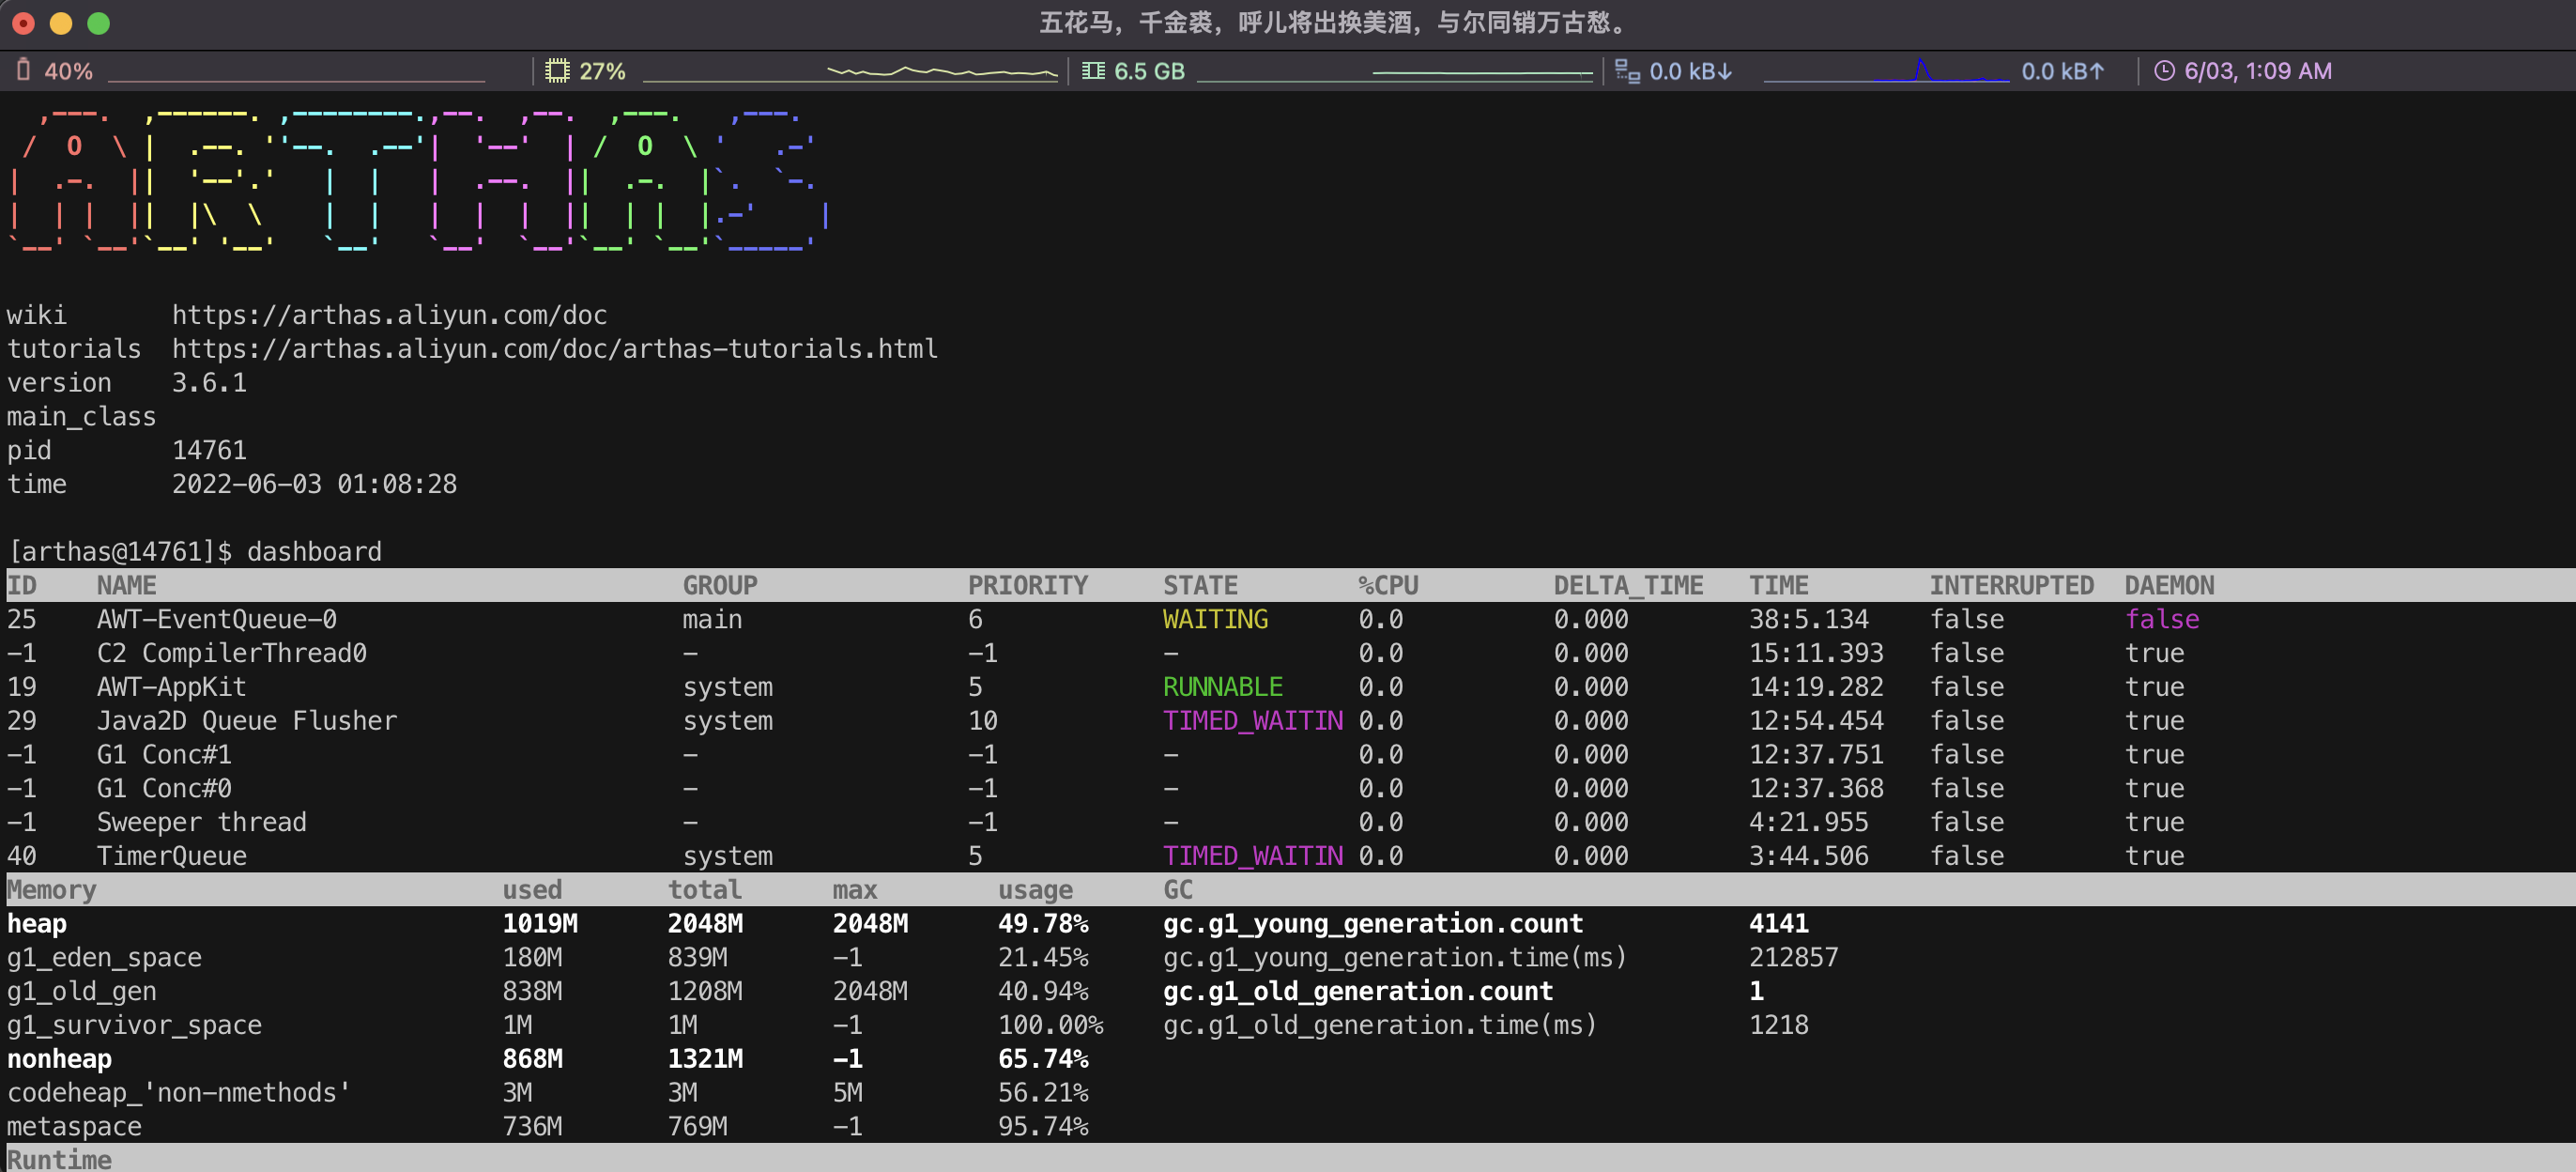This screenshot has width=2576, height=1172.
Task: Click the download arrow after 0.0 kB
Action: (x=1726, y=71)
